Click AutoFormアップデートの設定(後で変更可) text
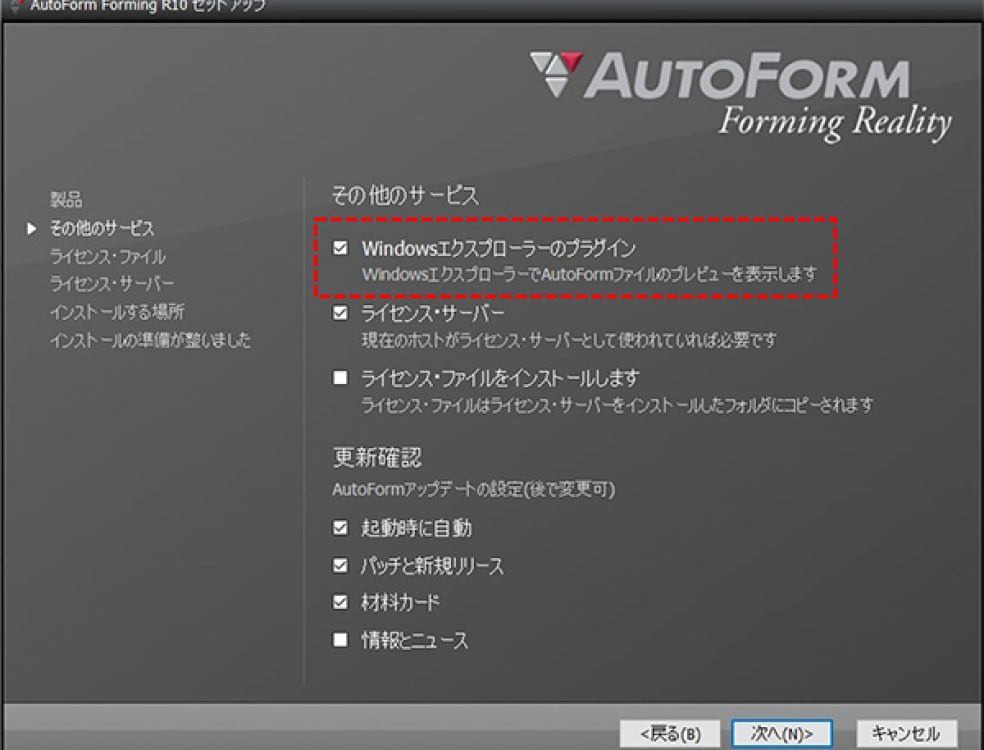 coord(473,489)
